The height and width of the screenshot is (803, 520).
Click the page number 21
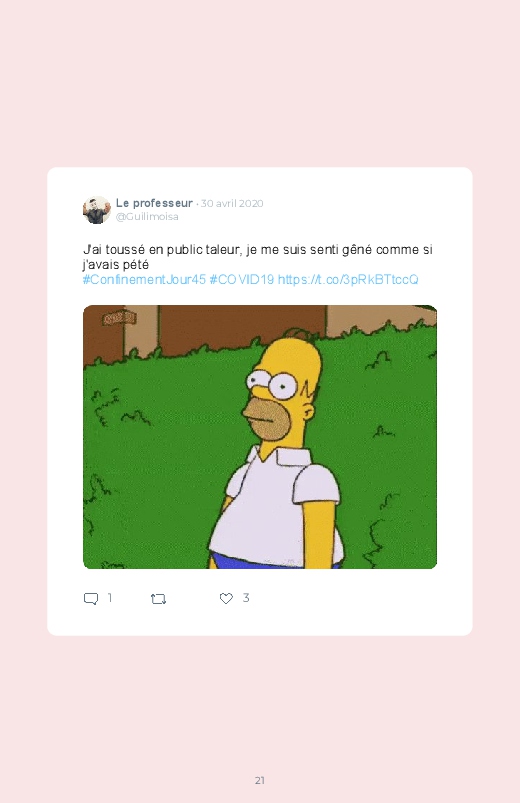[260, 780]
